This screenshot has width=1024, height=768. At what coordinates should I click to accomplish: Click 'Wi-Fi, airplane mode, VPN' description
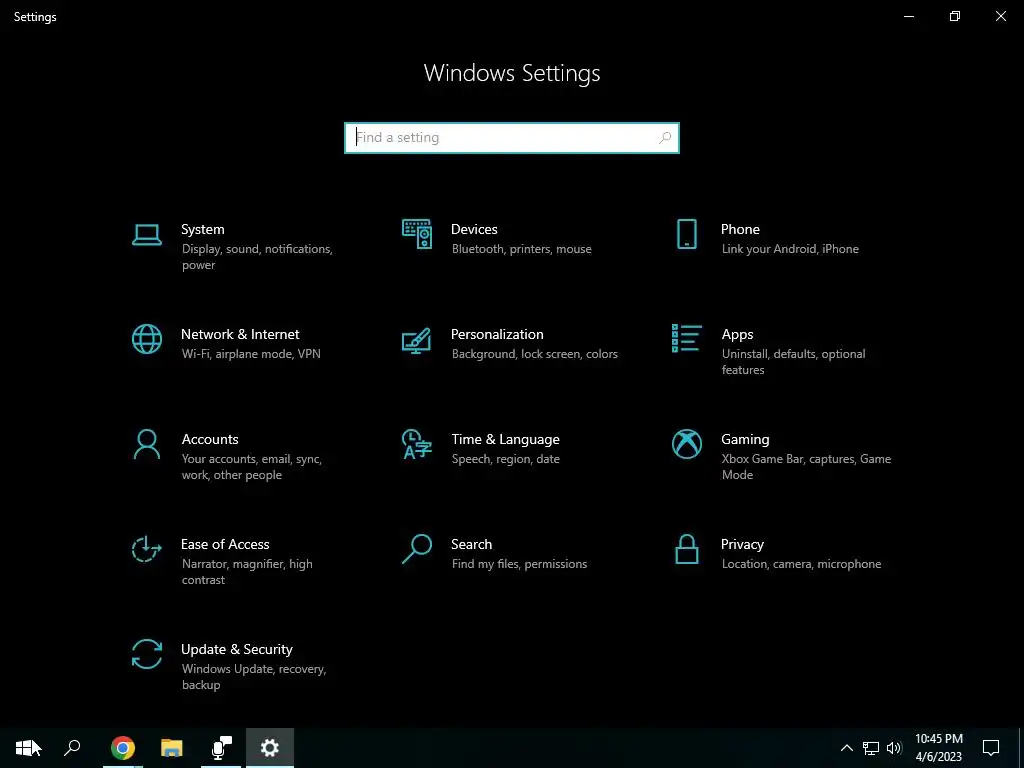[251, 354]
